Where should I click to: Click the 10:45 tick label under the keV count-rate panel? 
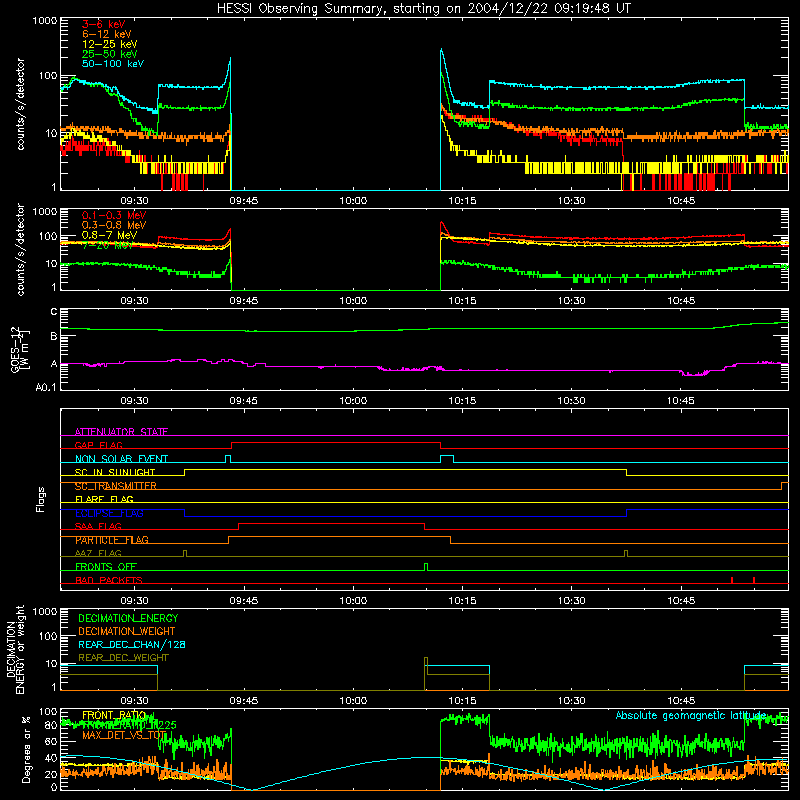point(681,201)
